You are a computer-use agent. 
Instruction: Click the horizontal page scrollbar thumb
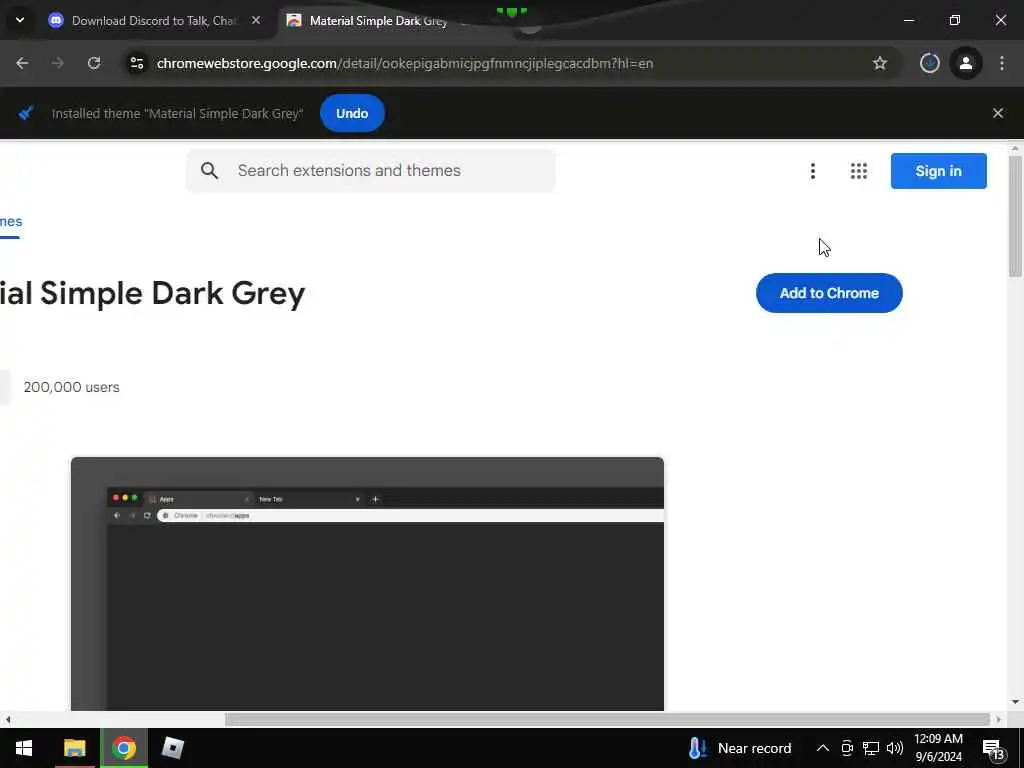pos(607,720)
